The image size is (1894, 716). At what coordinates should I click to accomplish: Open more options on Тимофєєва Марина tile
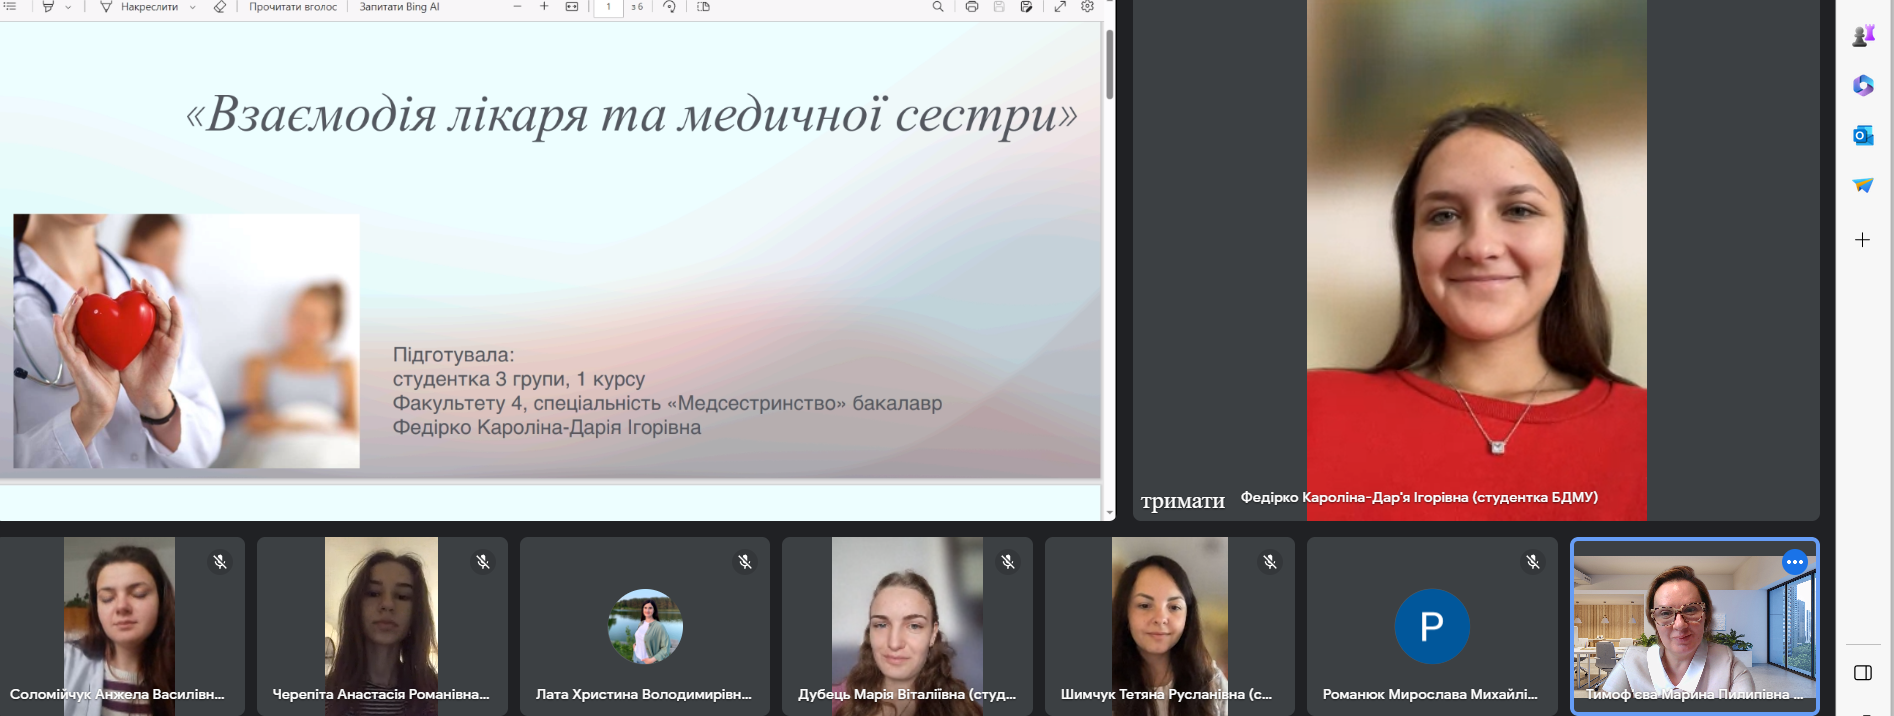(1794, 562)
